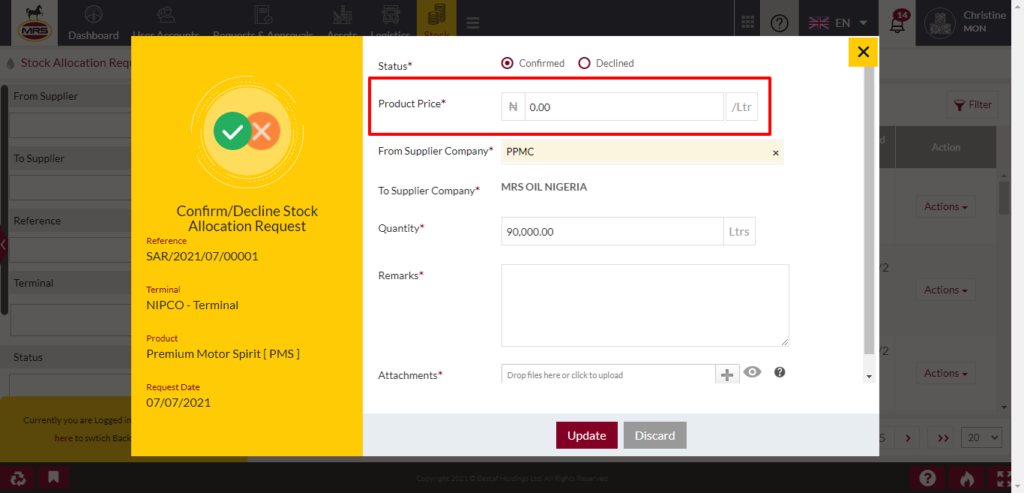Click 'here' to switch back link

pyautogui.click(x=63, y=438)
